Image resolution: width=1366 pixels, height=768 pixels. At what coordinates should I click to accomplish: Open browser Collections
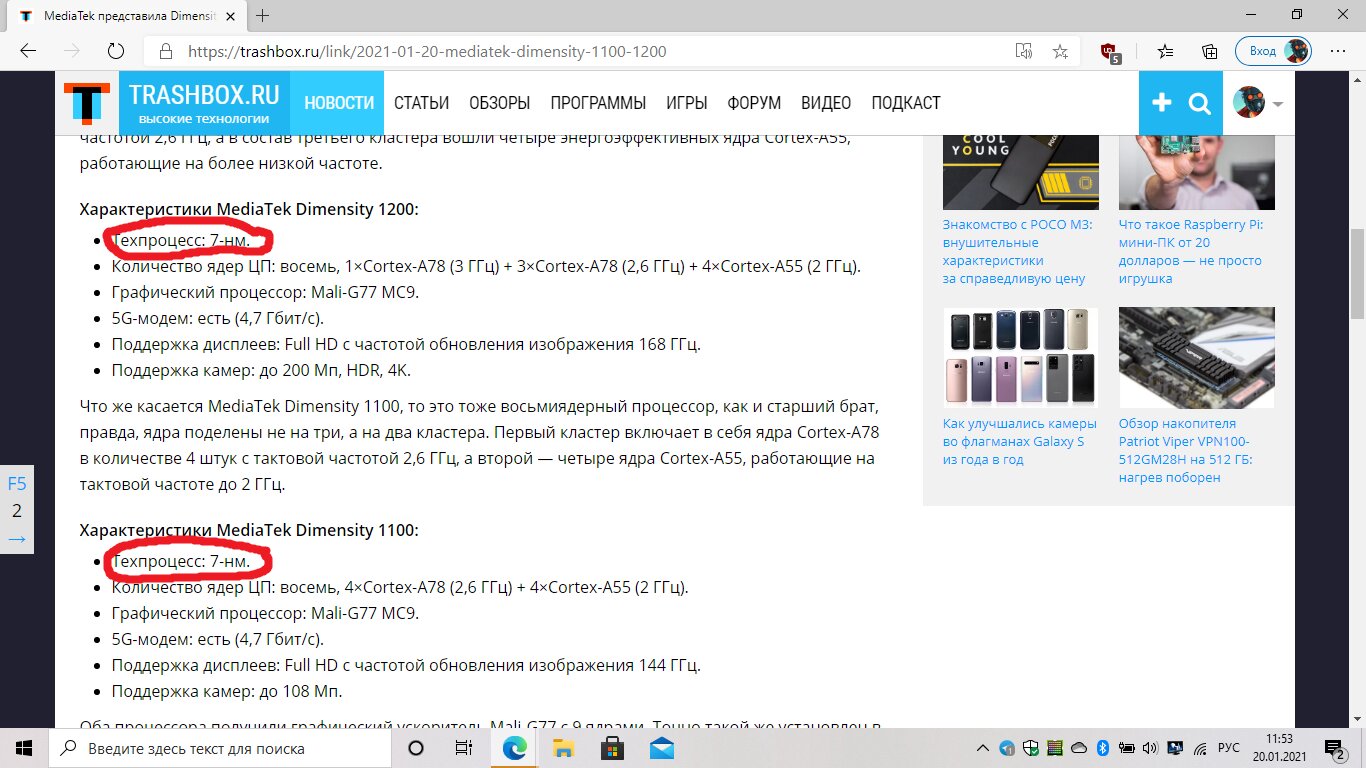(1210, 51)
